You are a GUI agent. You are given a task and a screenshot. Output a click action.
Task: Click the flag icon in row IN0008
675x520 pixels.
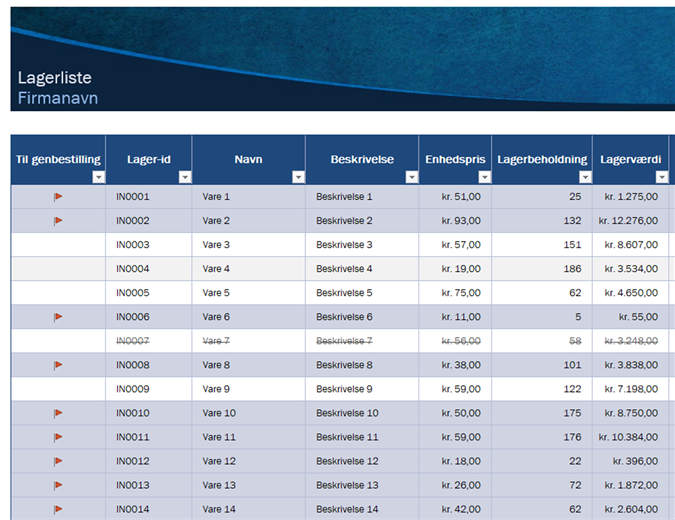tap(58, 365)
